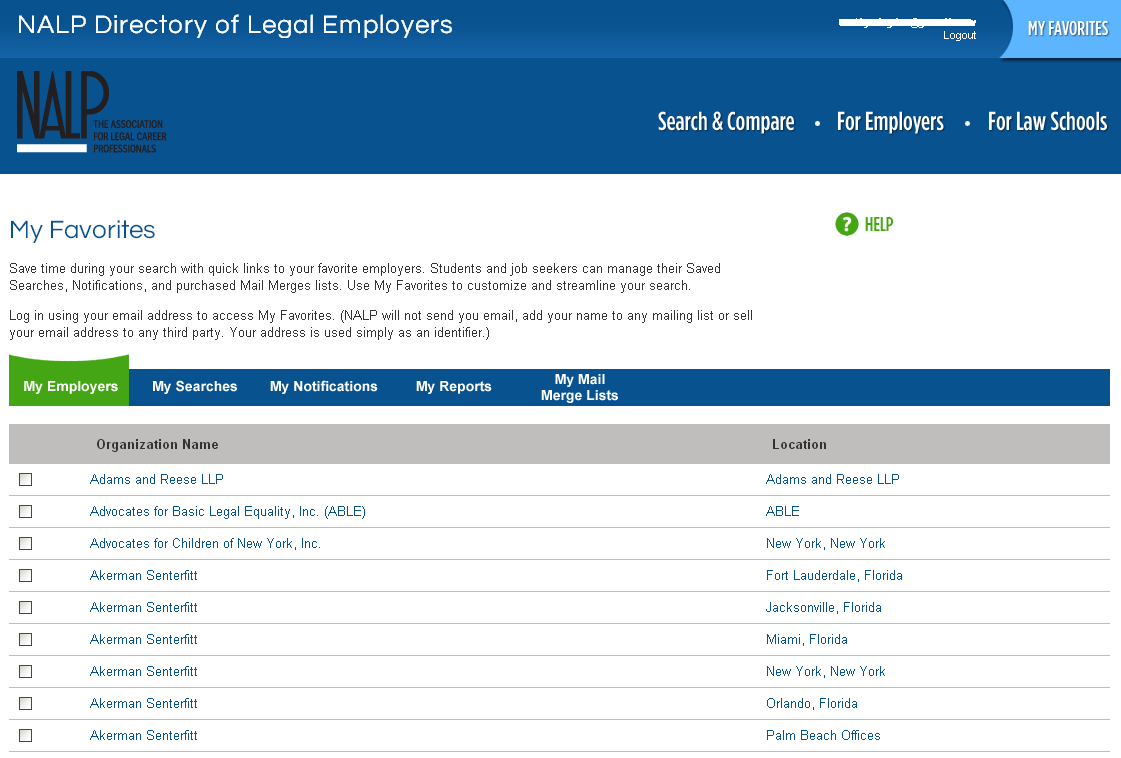Screen dimensions: 1121x758
Task: Check Advocates for Children of New York checkbox
Action: [x=26, y=543]
